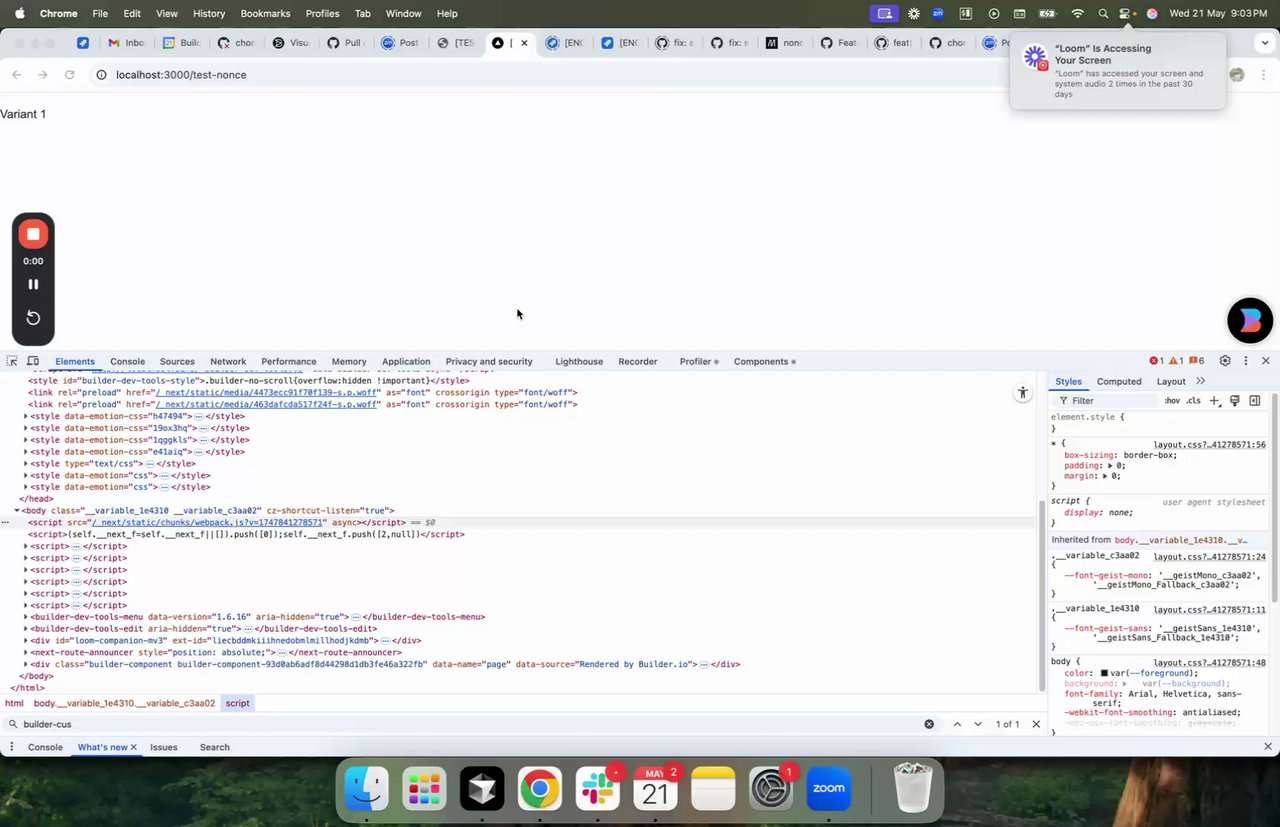This screenshot has height=827, width=1280.
Task: Open Slack from the Dock
Action: 598,790
